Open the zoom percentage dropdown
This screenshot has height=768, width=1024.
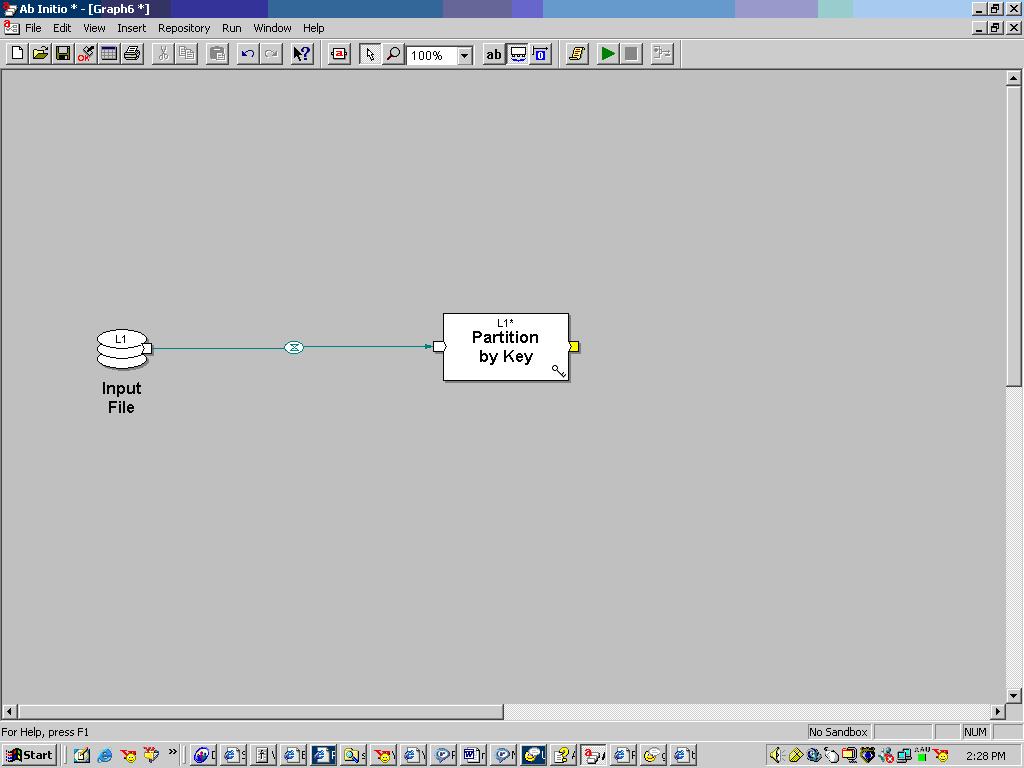[465, 54]
